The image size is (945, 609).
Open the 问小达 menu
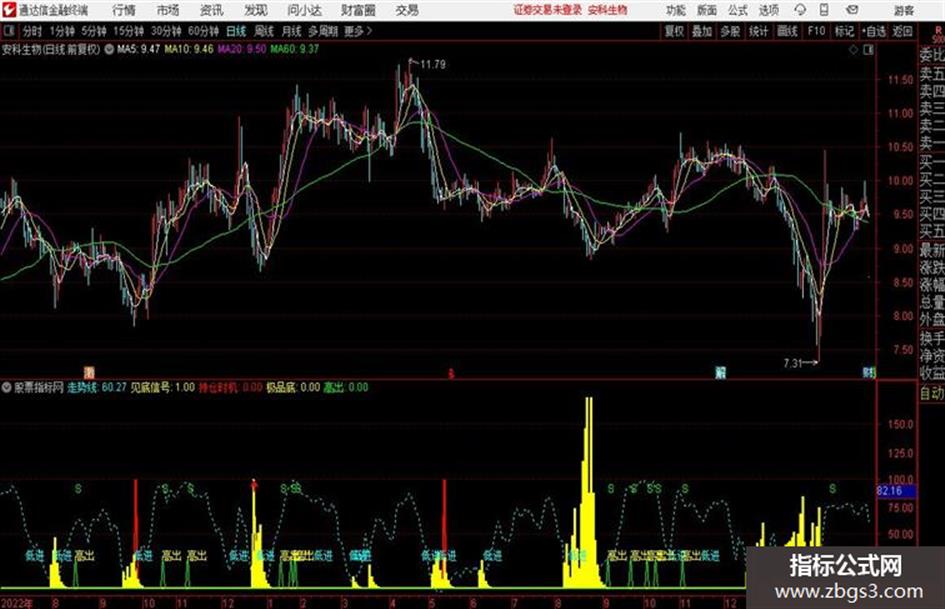(x=304, y=10)
